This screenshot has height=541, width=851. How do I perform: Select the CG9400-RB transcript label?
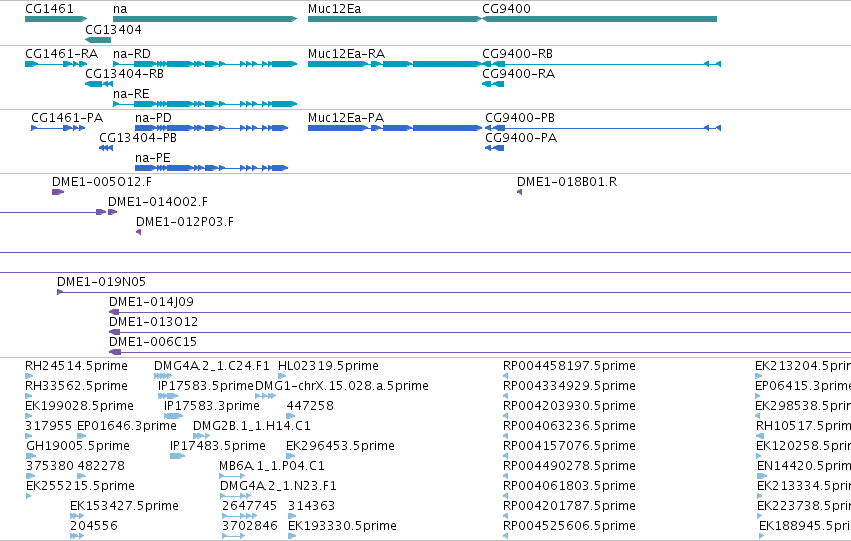point(517,54)
